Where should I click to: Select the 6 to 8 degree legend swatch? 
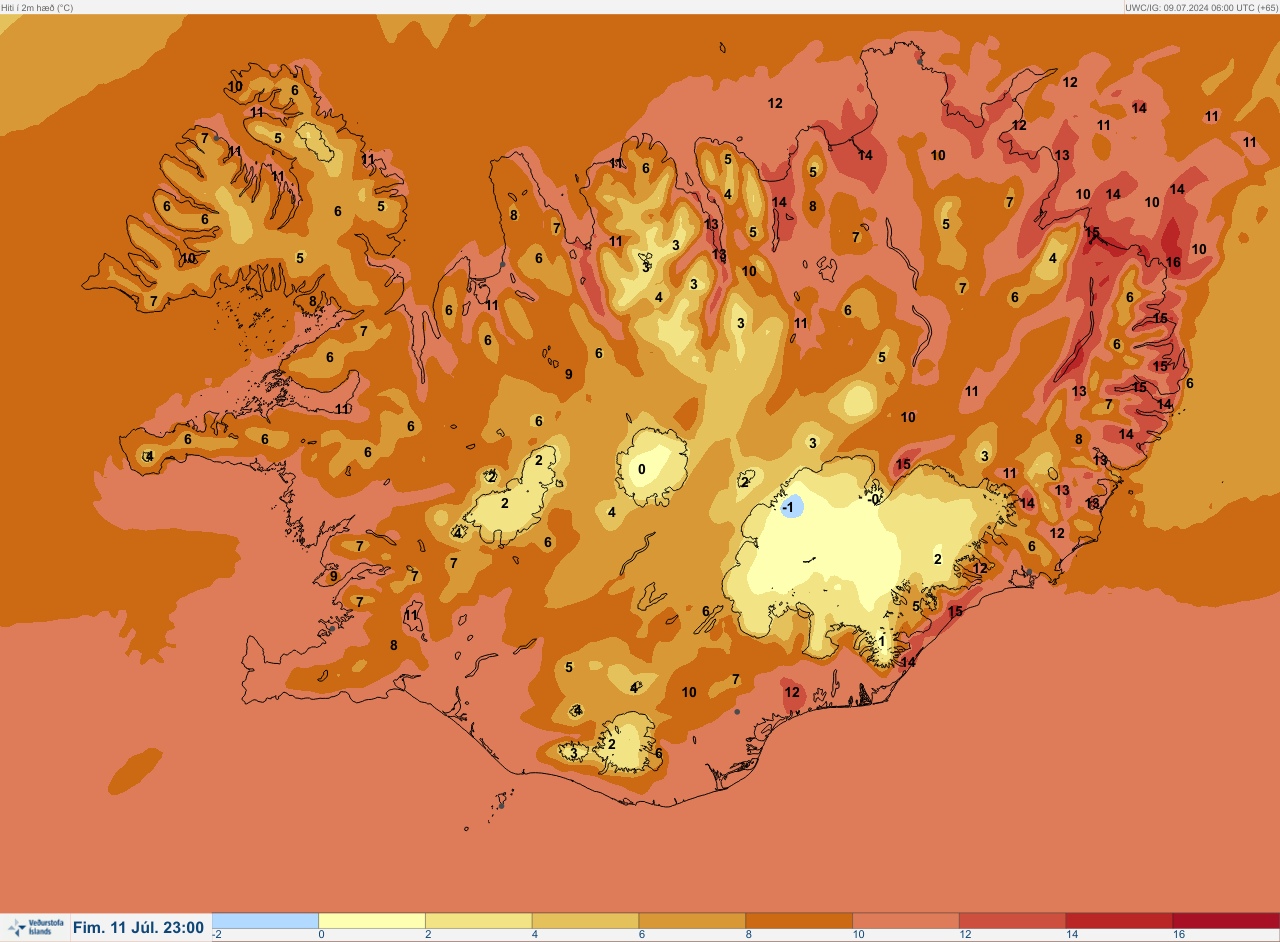692,920
